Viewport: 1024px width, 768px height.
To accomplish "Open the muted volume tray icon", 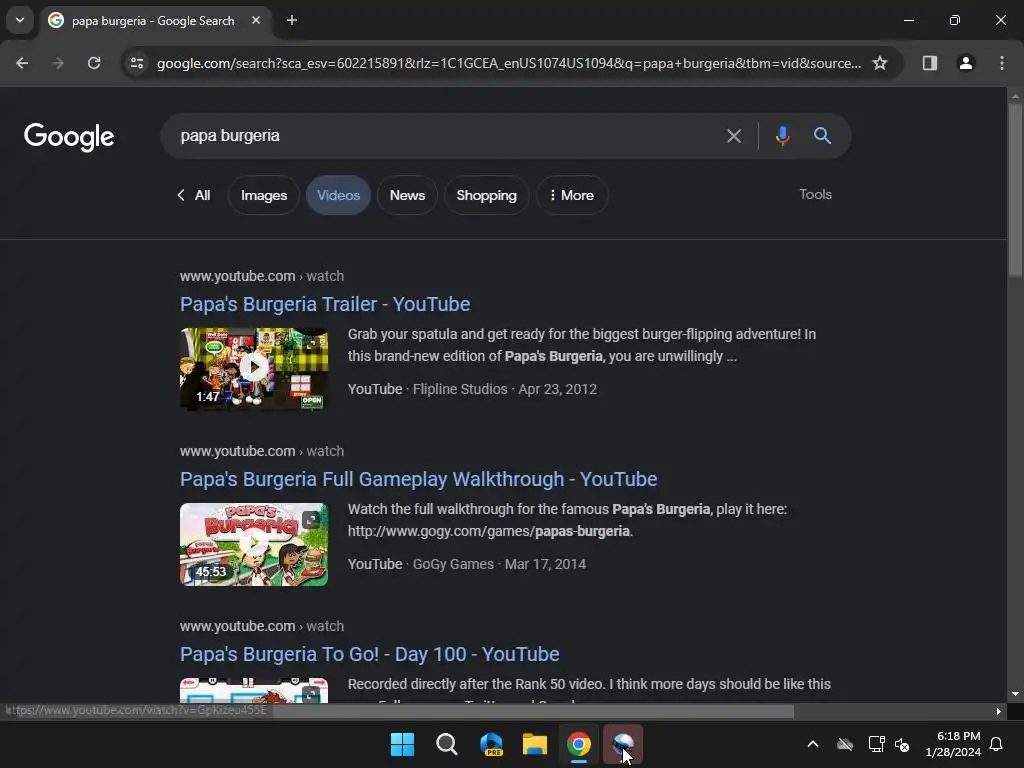I will pyautogui.click(x=903, y=744).
